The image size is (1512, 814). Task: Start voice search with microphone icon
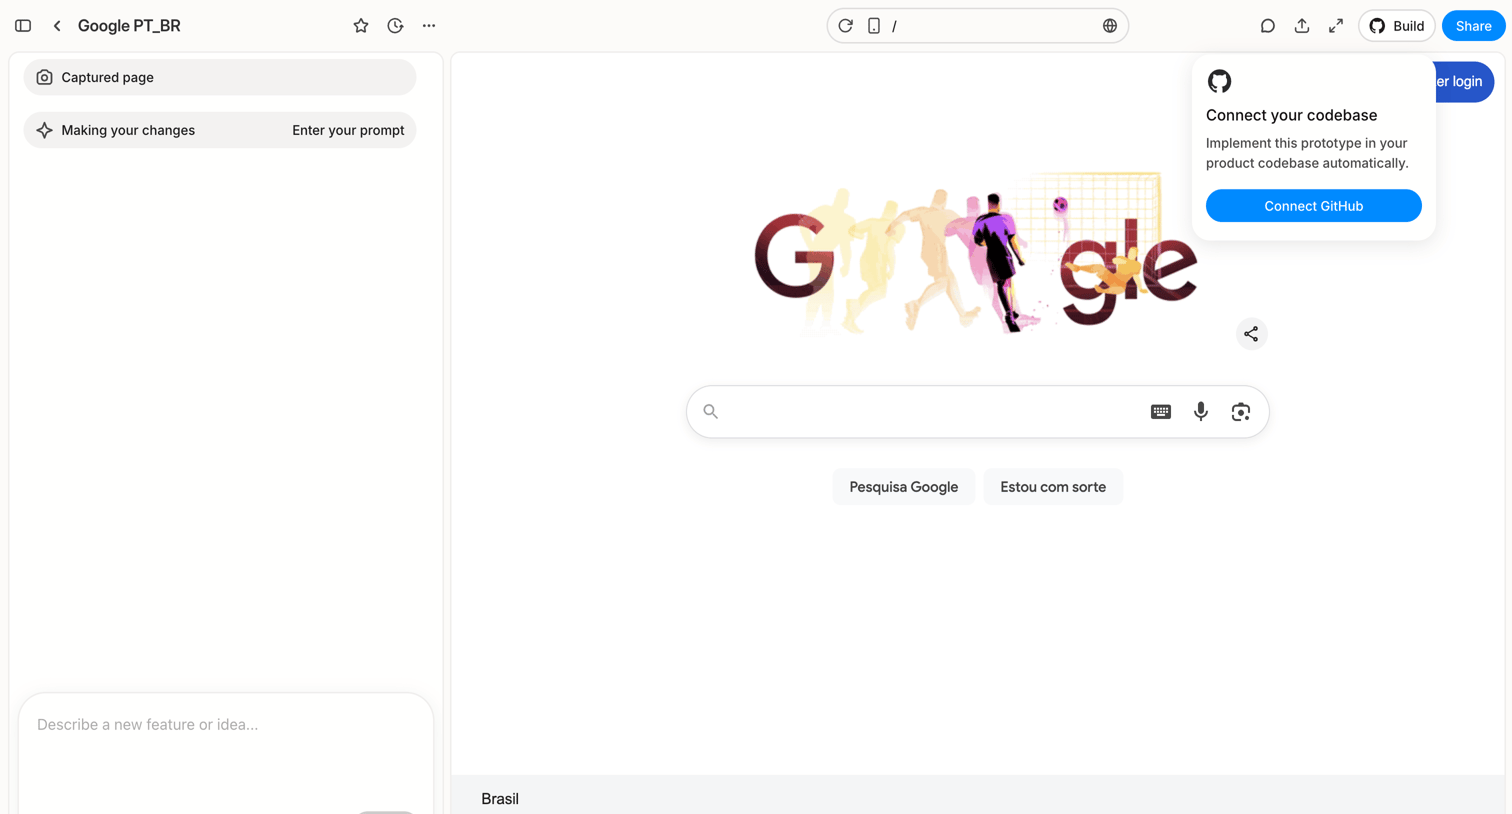click(x=1201, y=412)
